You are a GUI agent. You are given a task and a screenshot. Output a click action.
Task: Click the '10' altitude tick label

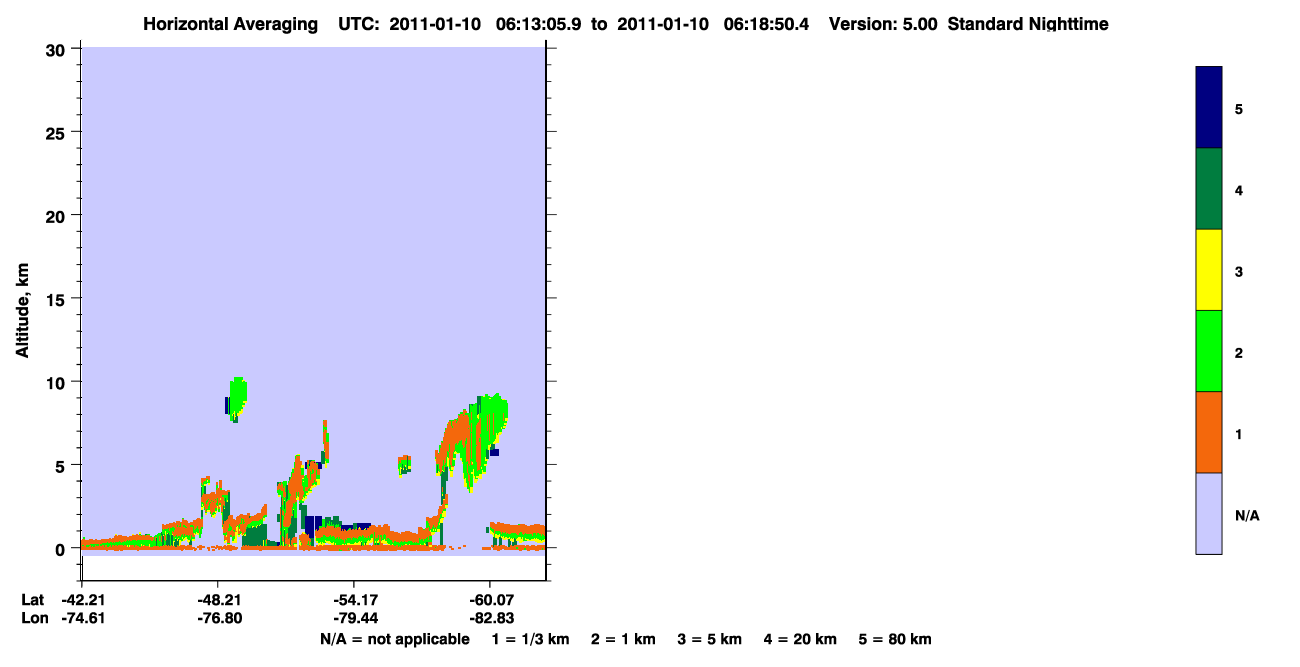pyautogui.click(x=57, y=382)
